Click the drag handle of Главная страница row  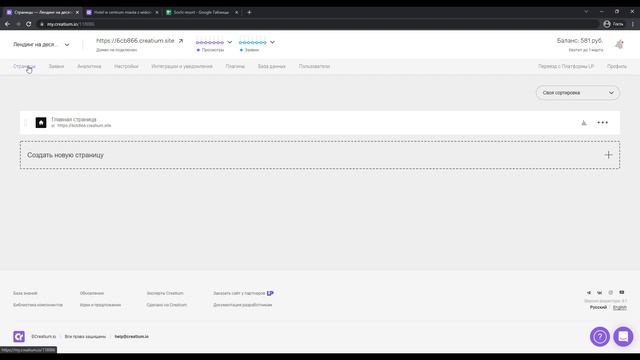(26, 122)
